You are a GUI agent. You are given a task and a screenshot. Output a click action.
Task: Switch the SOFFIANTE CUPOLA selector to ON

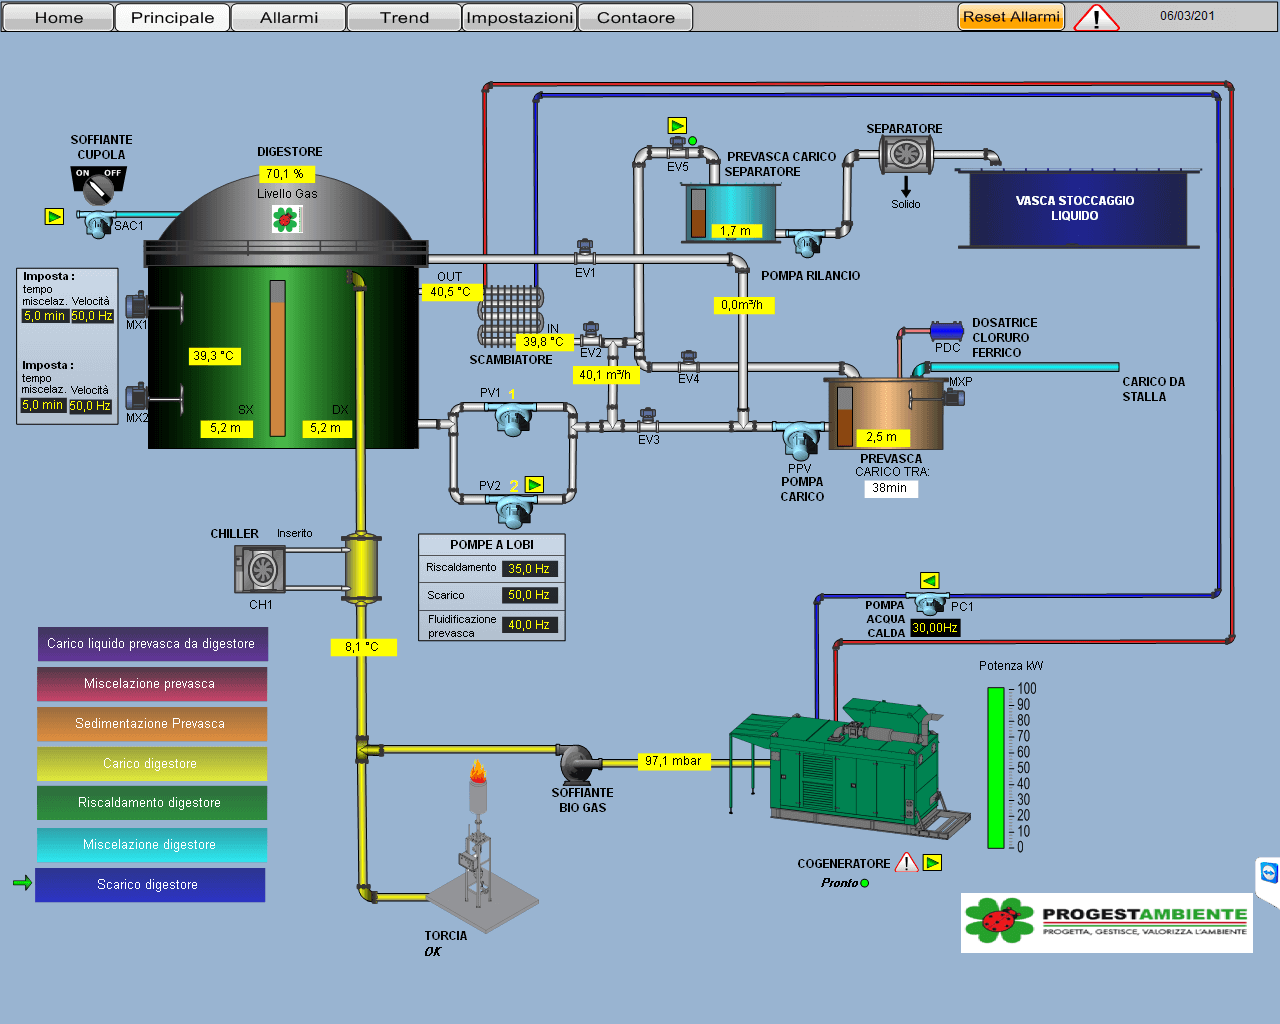point(84,172)
